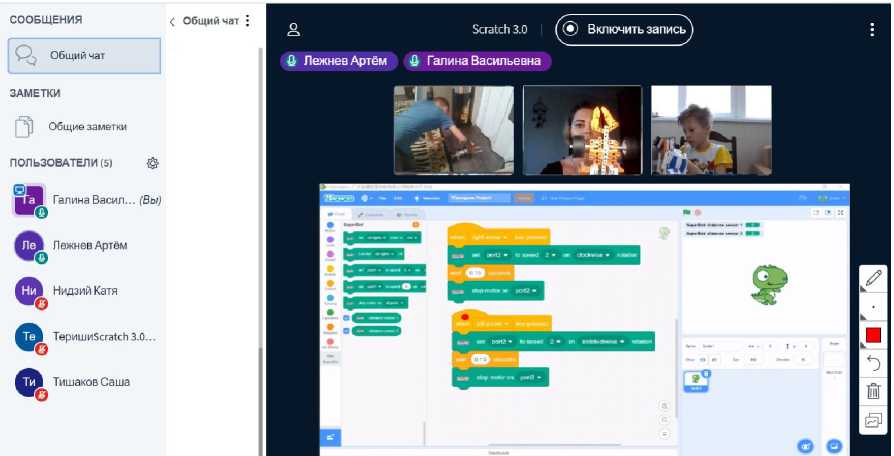This screenshot has width=894, height=456.
Task: Switch Scratch stage to small layout
Action: point(816,213)
